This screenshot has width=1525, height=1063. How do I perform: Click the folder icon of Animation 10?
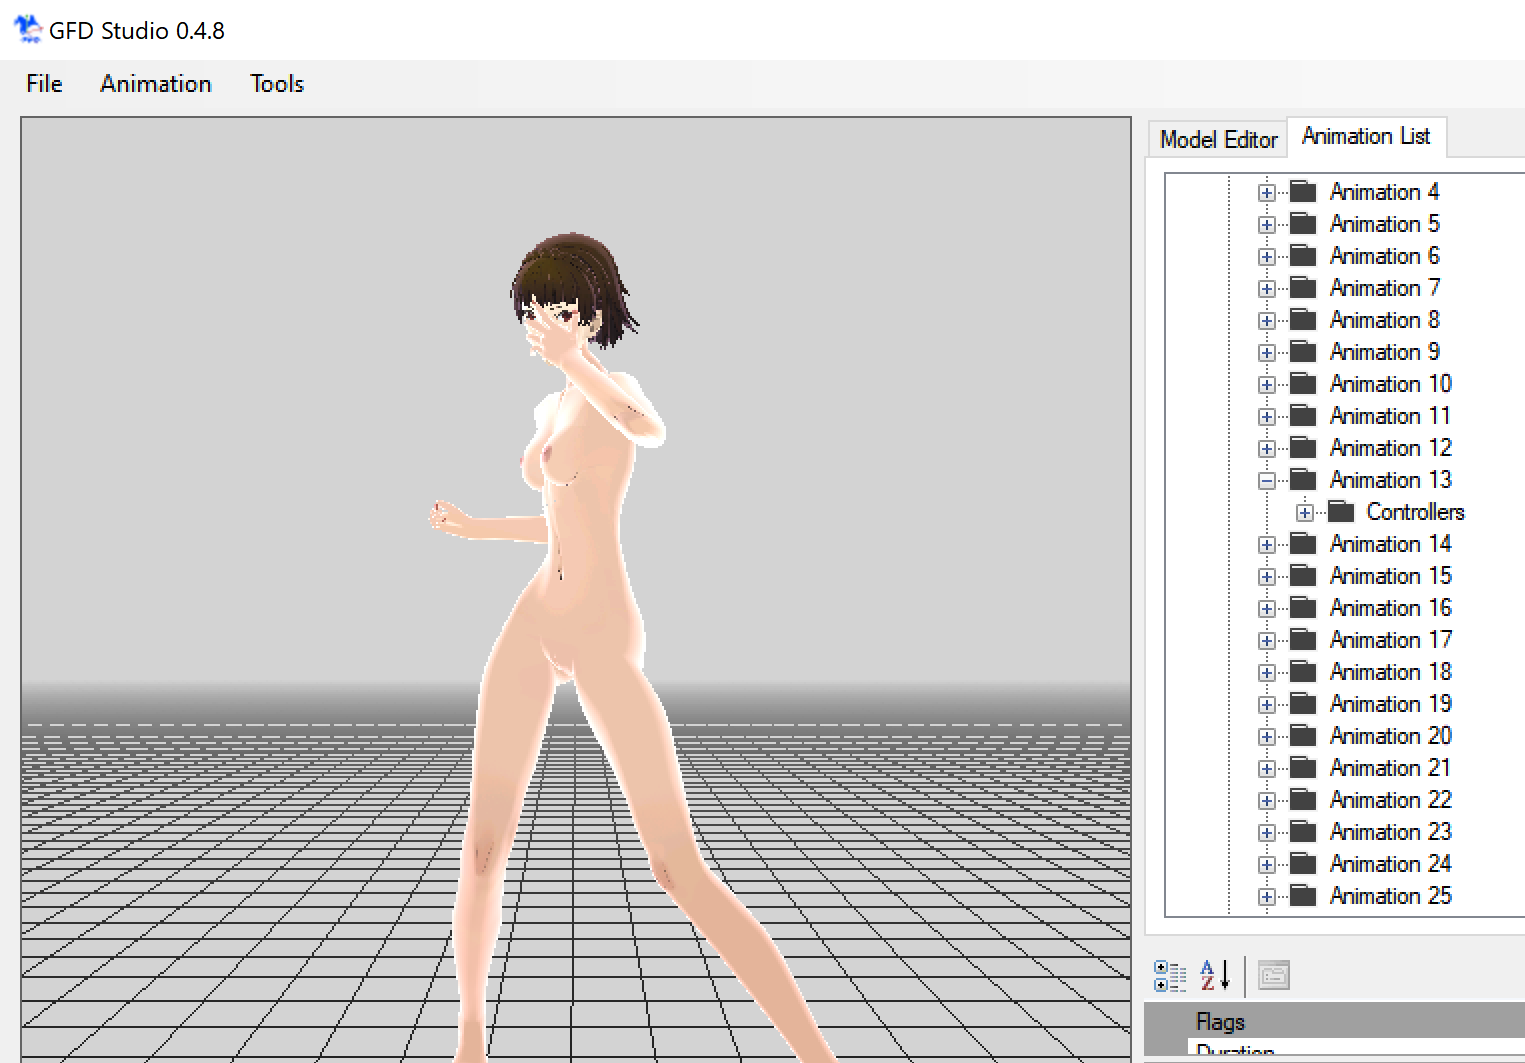tap(1303, 383)
